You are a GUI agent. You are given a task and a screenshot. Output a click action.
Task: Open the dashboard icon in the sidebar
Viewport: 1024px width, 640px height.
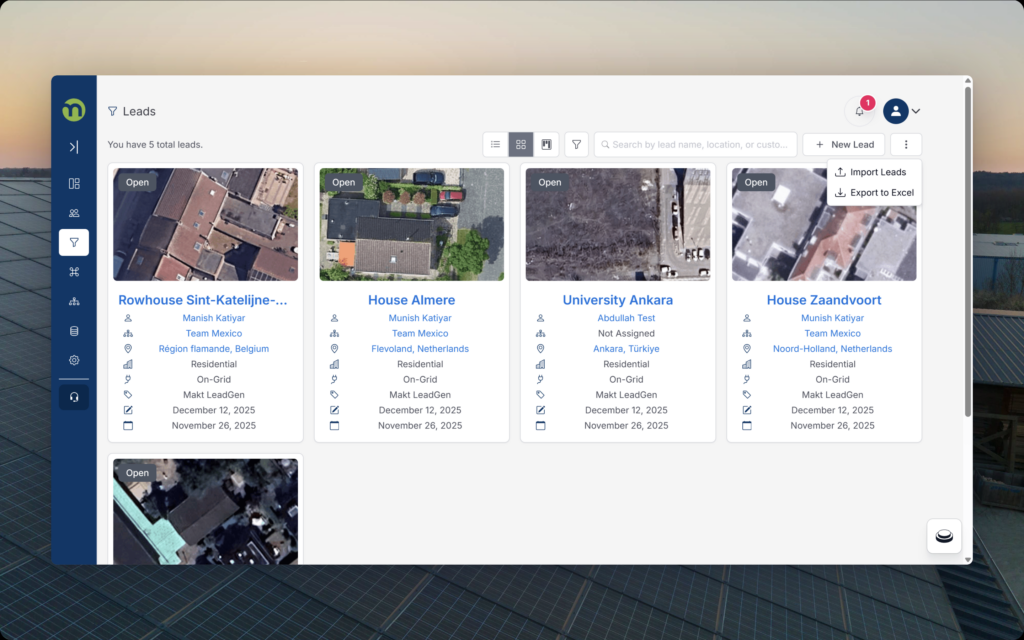pos(74,184)
